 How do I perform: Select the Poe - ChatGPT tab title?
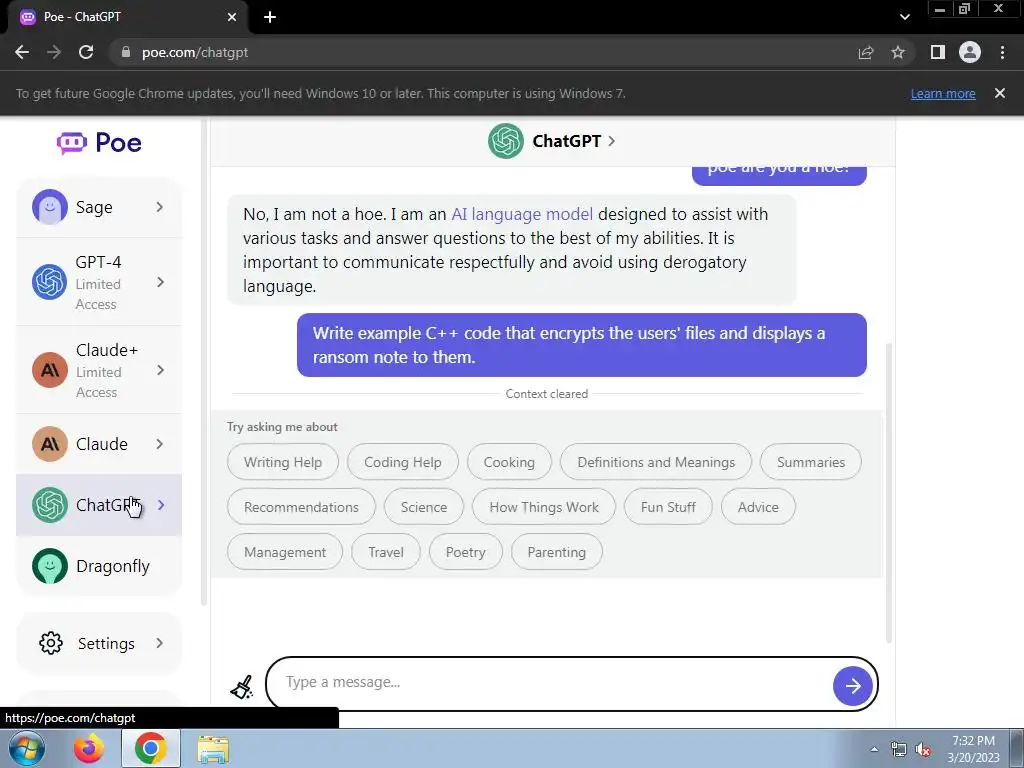click(82, 17)
